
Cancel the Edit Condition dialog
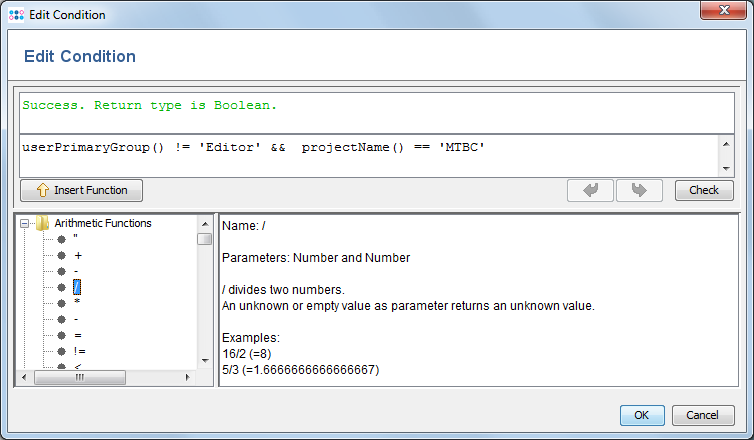[x=702, y=414]
